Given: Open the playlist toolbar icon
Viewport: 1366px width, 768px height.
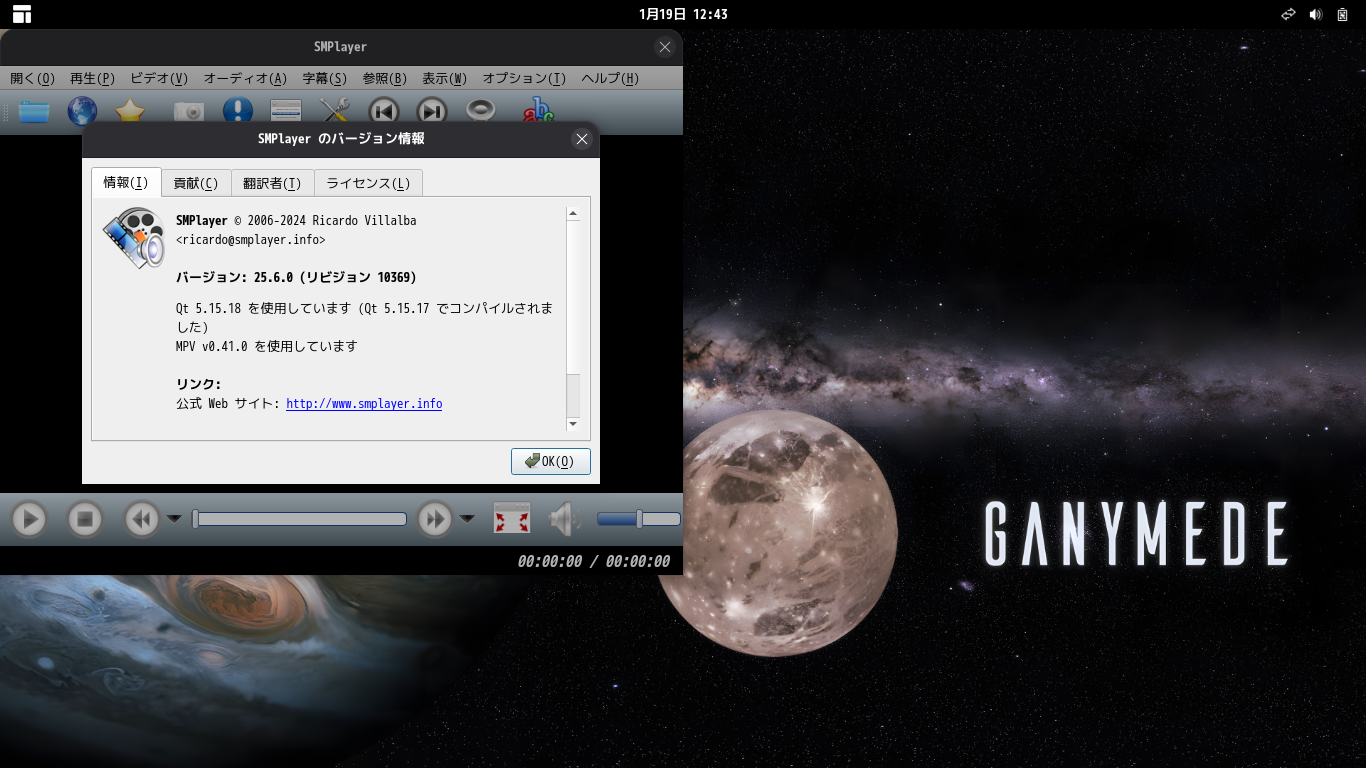Looking at the screenshot, I should [286, 111].
